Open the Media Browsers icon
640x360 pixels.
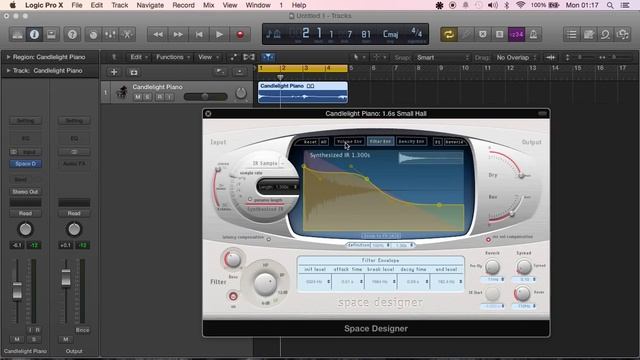coord(622,35)
